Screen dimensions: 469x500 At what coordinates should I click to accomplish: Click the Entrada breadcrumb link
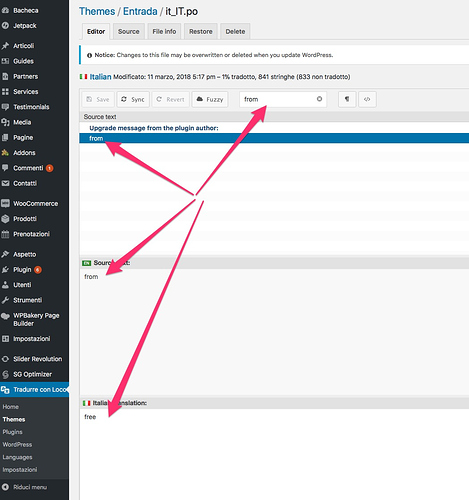[140, 11]
